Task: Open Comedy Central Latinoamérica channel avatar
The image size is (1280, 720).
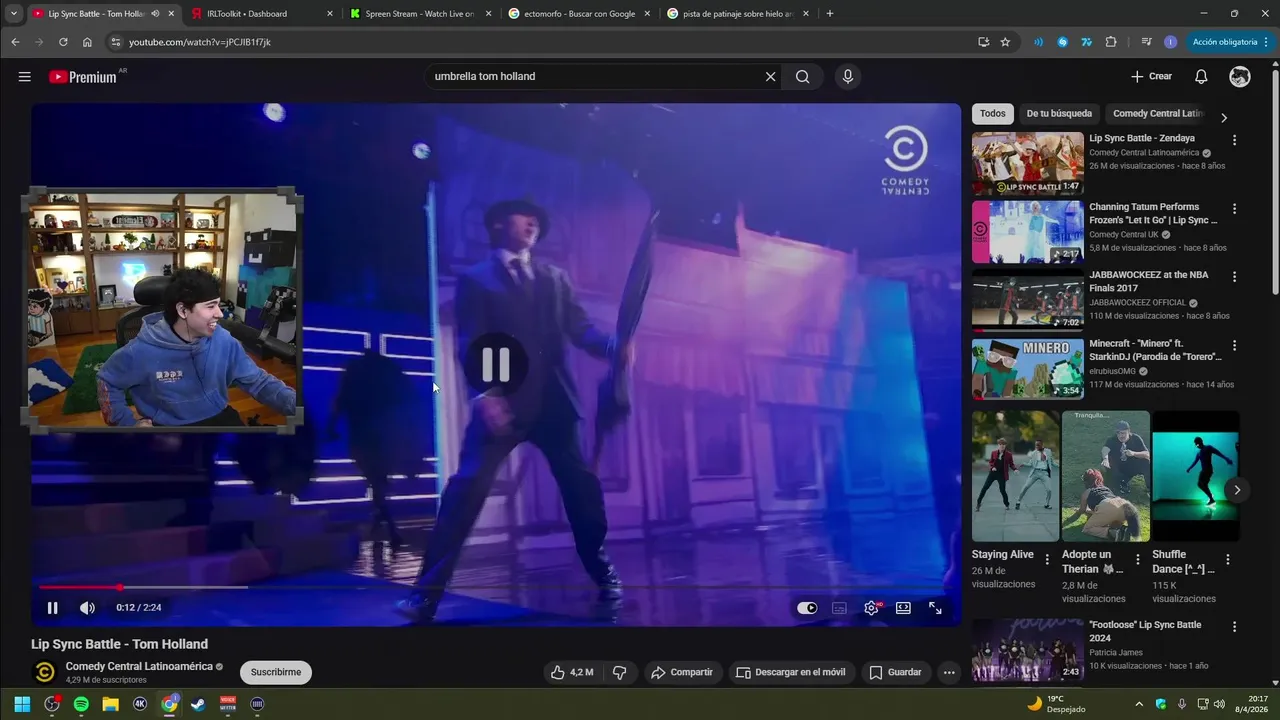Action: (x=45, y=672)
